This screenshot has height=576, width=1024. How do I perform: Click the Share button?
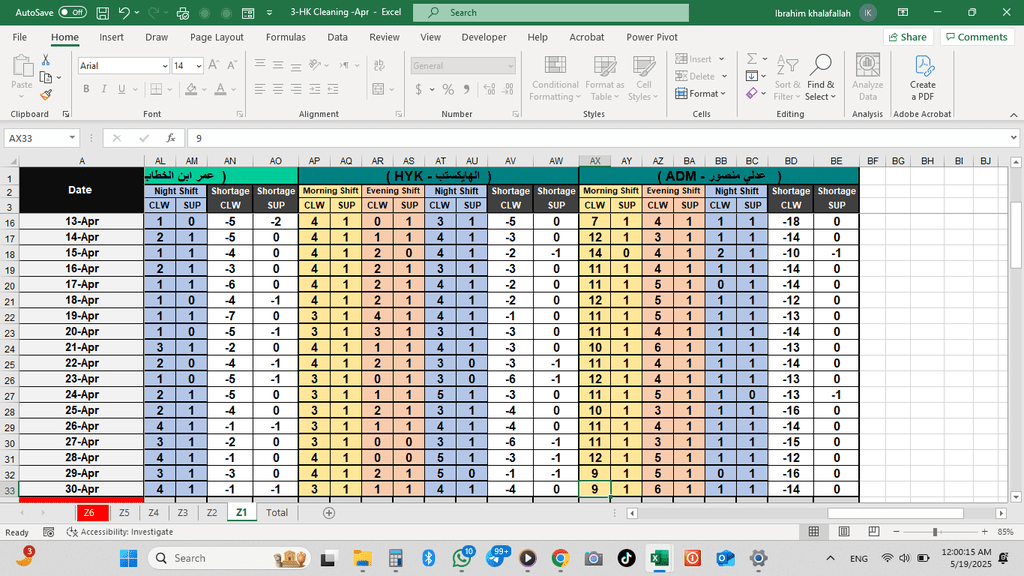(906, 37)
